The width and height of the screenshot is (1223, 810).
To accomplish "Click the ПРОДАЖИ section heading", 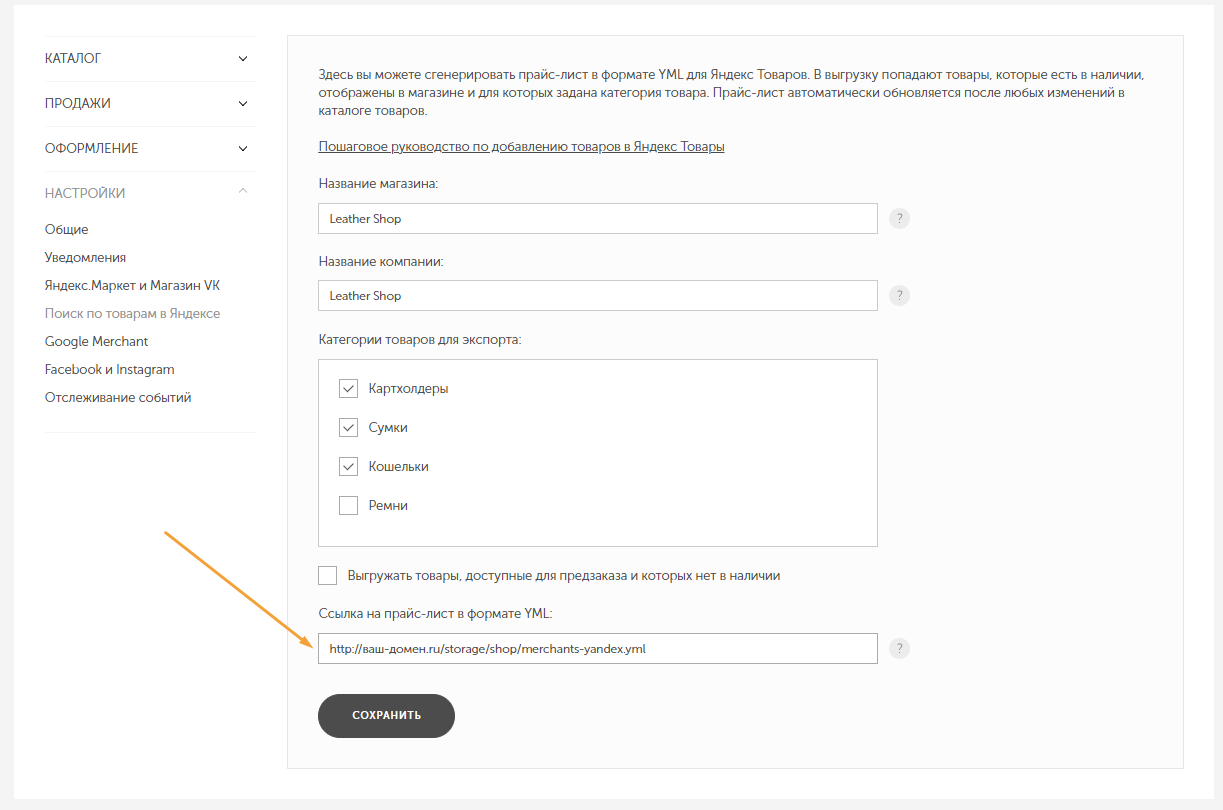I will tap(78, 104).
